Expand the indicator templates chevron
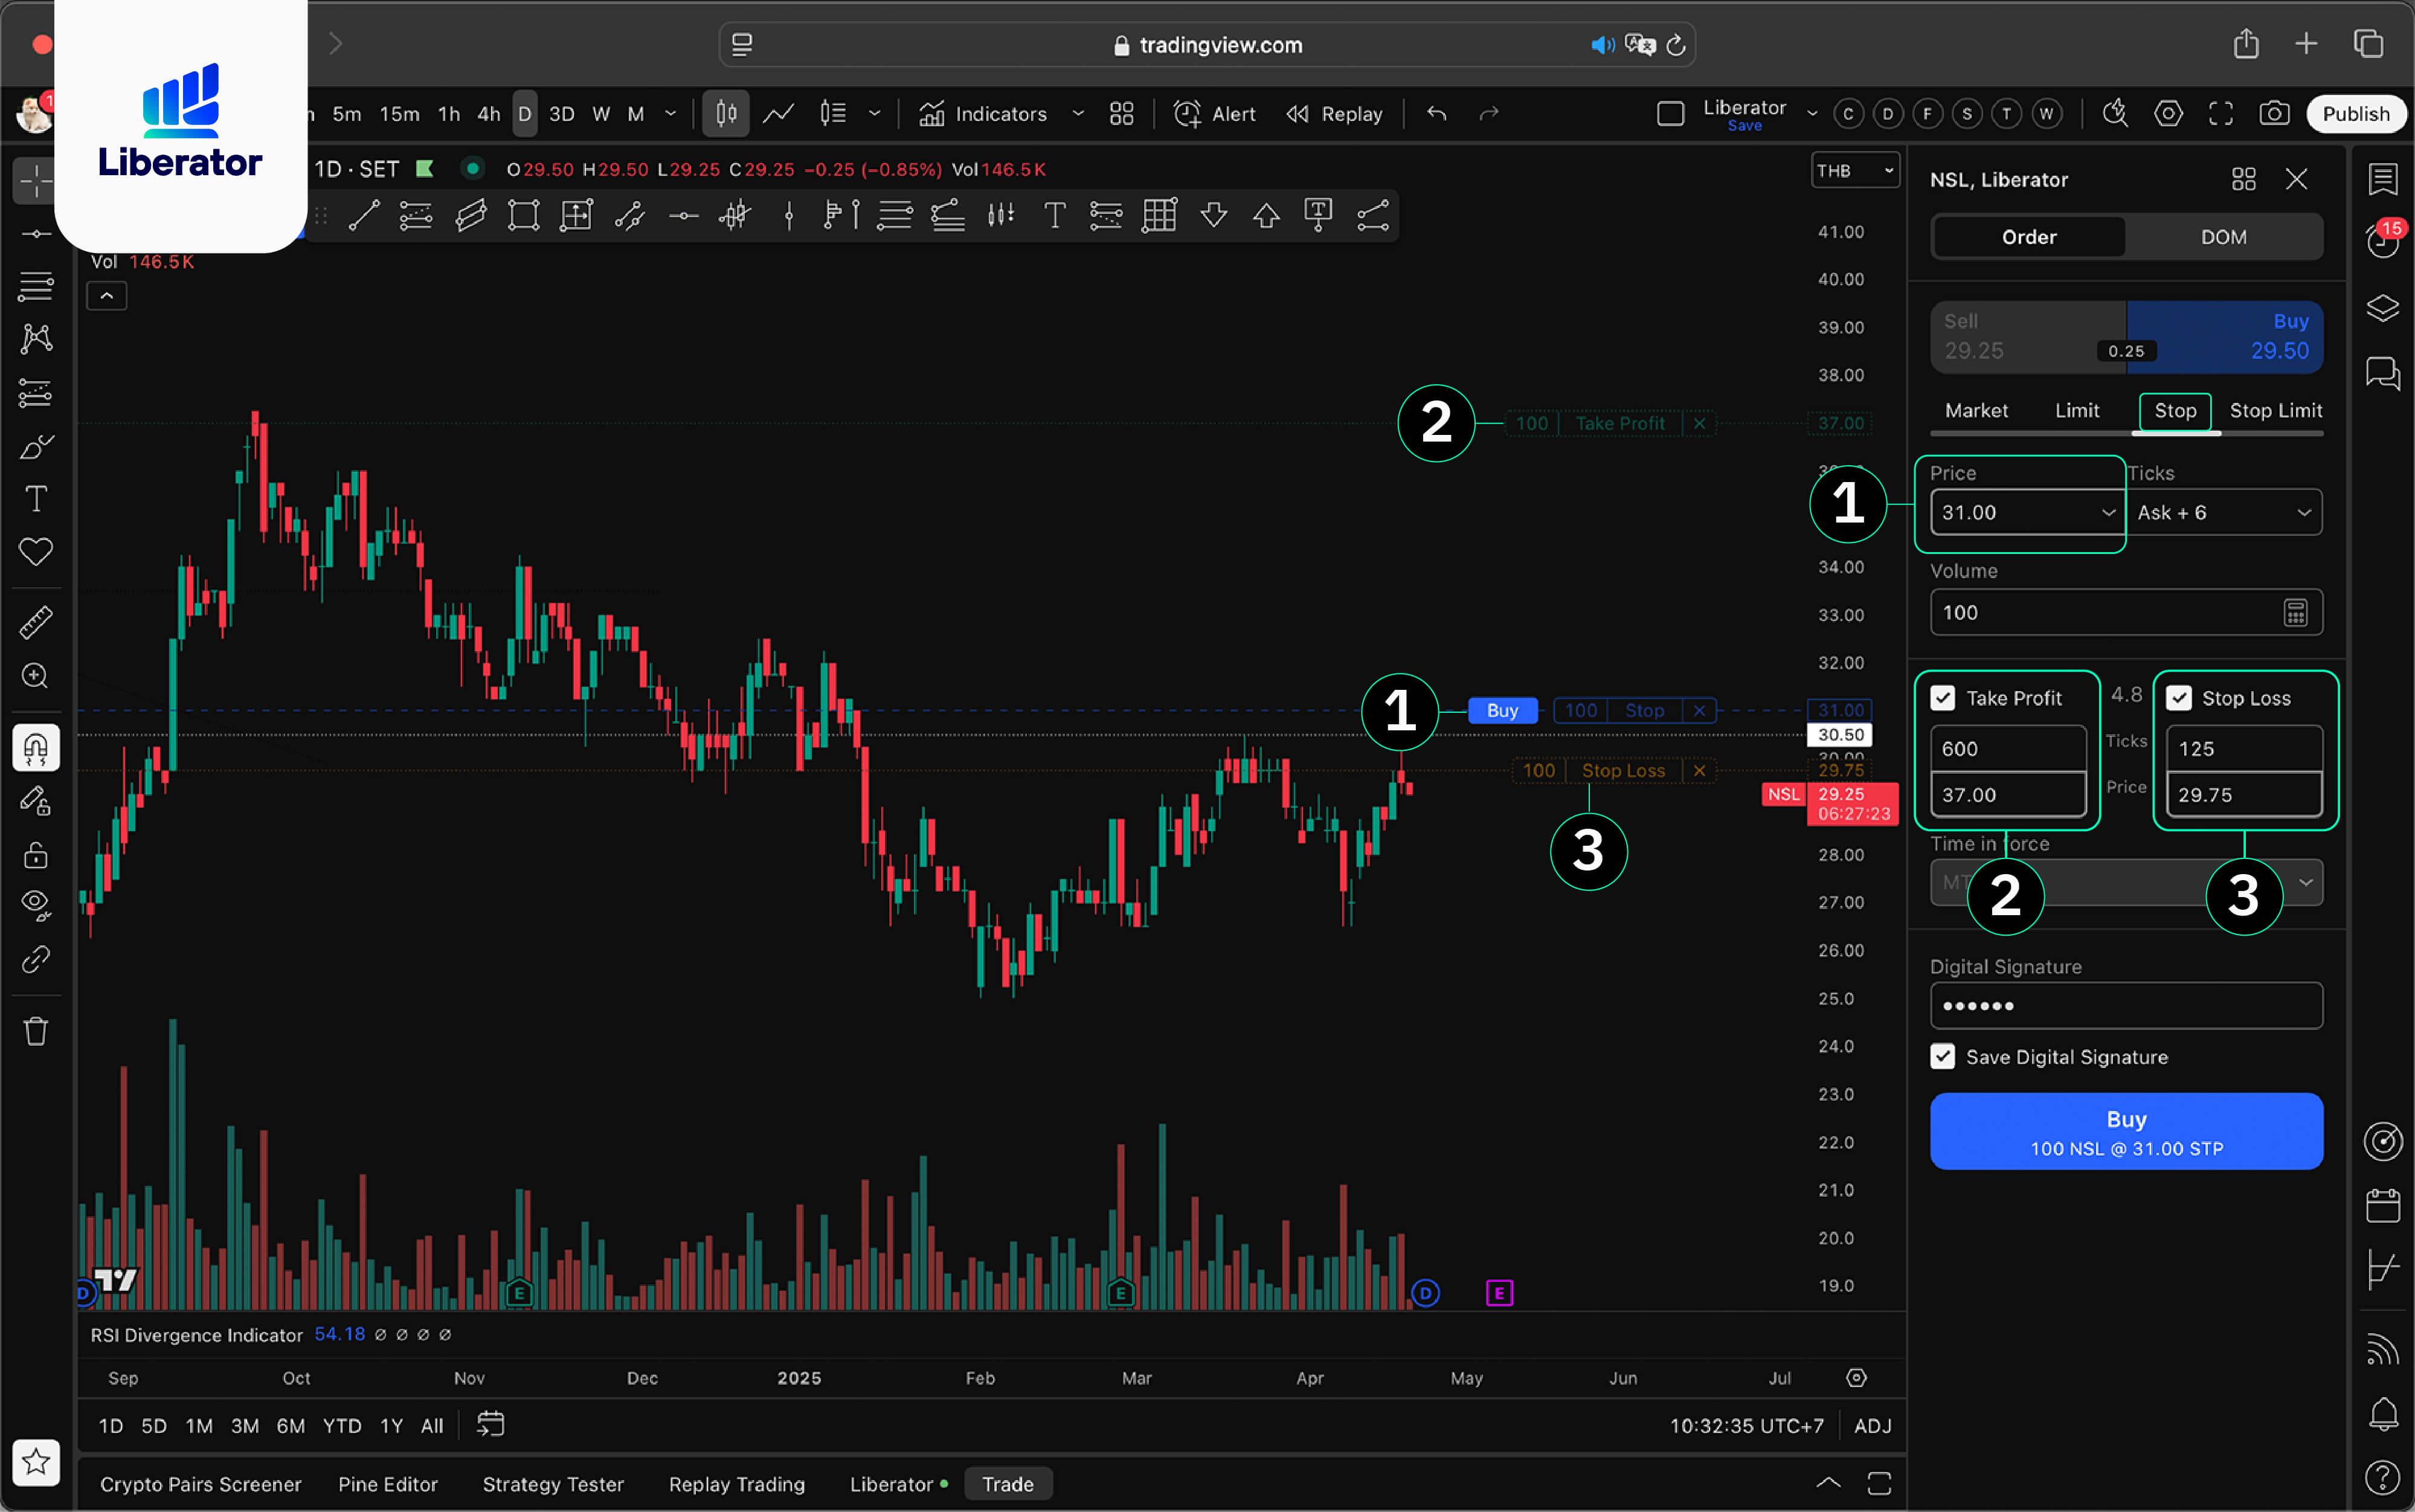2415x1512 pixels. pos(1078,114)
